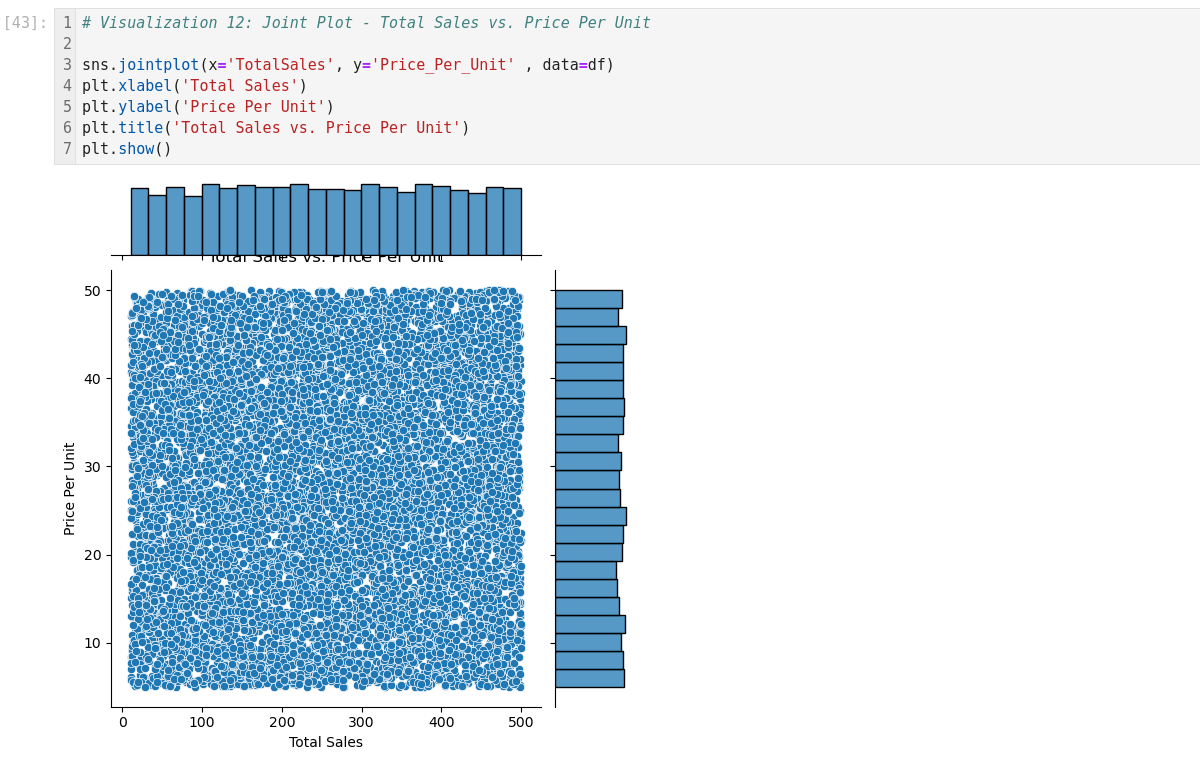
Task: Click the overlapping plot title text
Action: pyautogui.click(x=326, y=259)
